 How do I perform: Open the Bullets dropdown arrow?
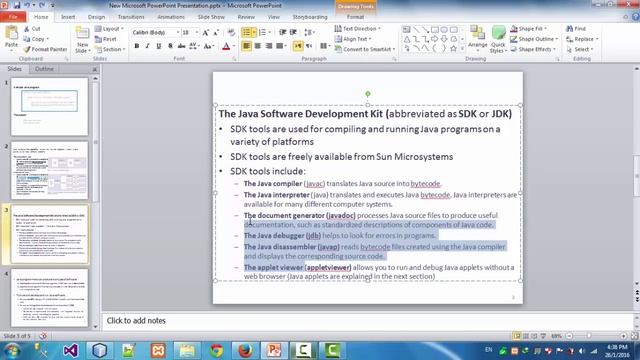click(x=254, y=32)
